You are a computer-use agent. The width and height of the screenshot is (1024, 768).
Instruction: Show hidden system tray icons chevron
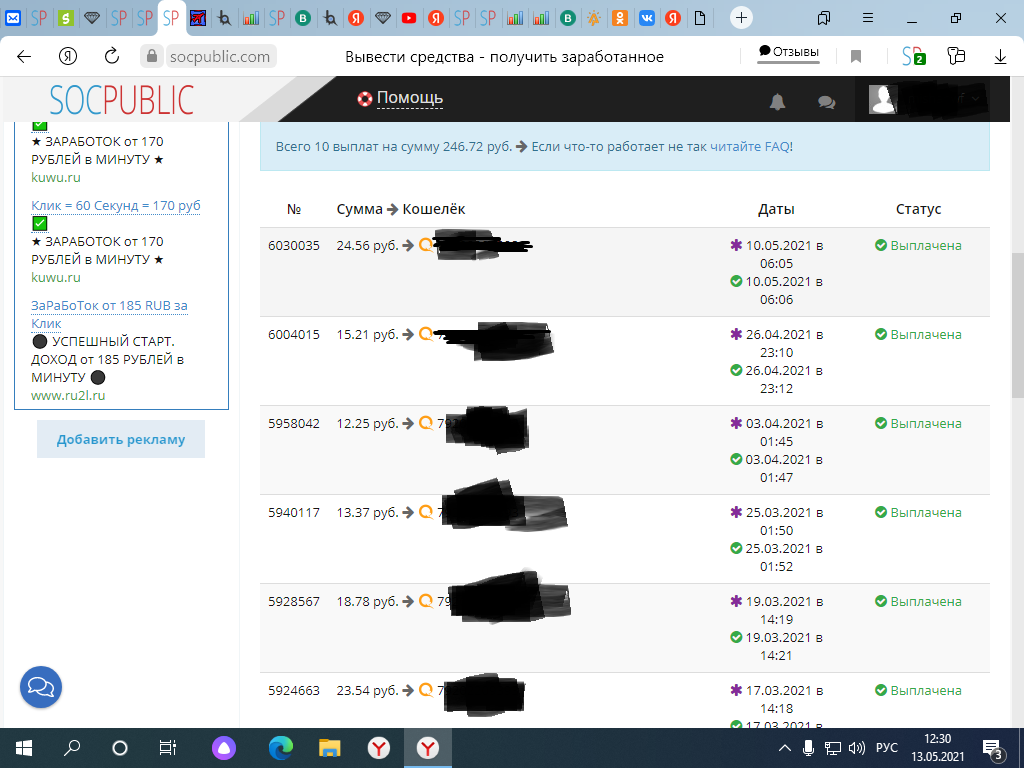click(x=785, y=748)
